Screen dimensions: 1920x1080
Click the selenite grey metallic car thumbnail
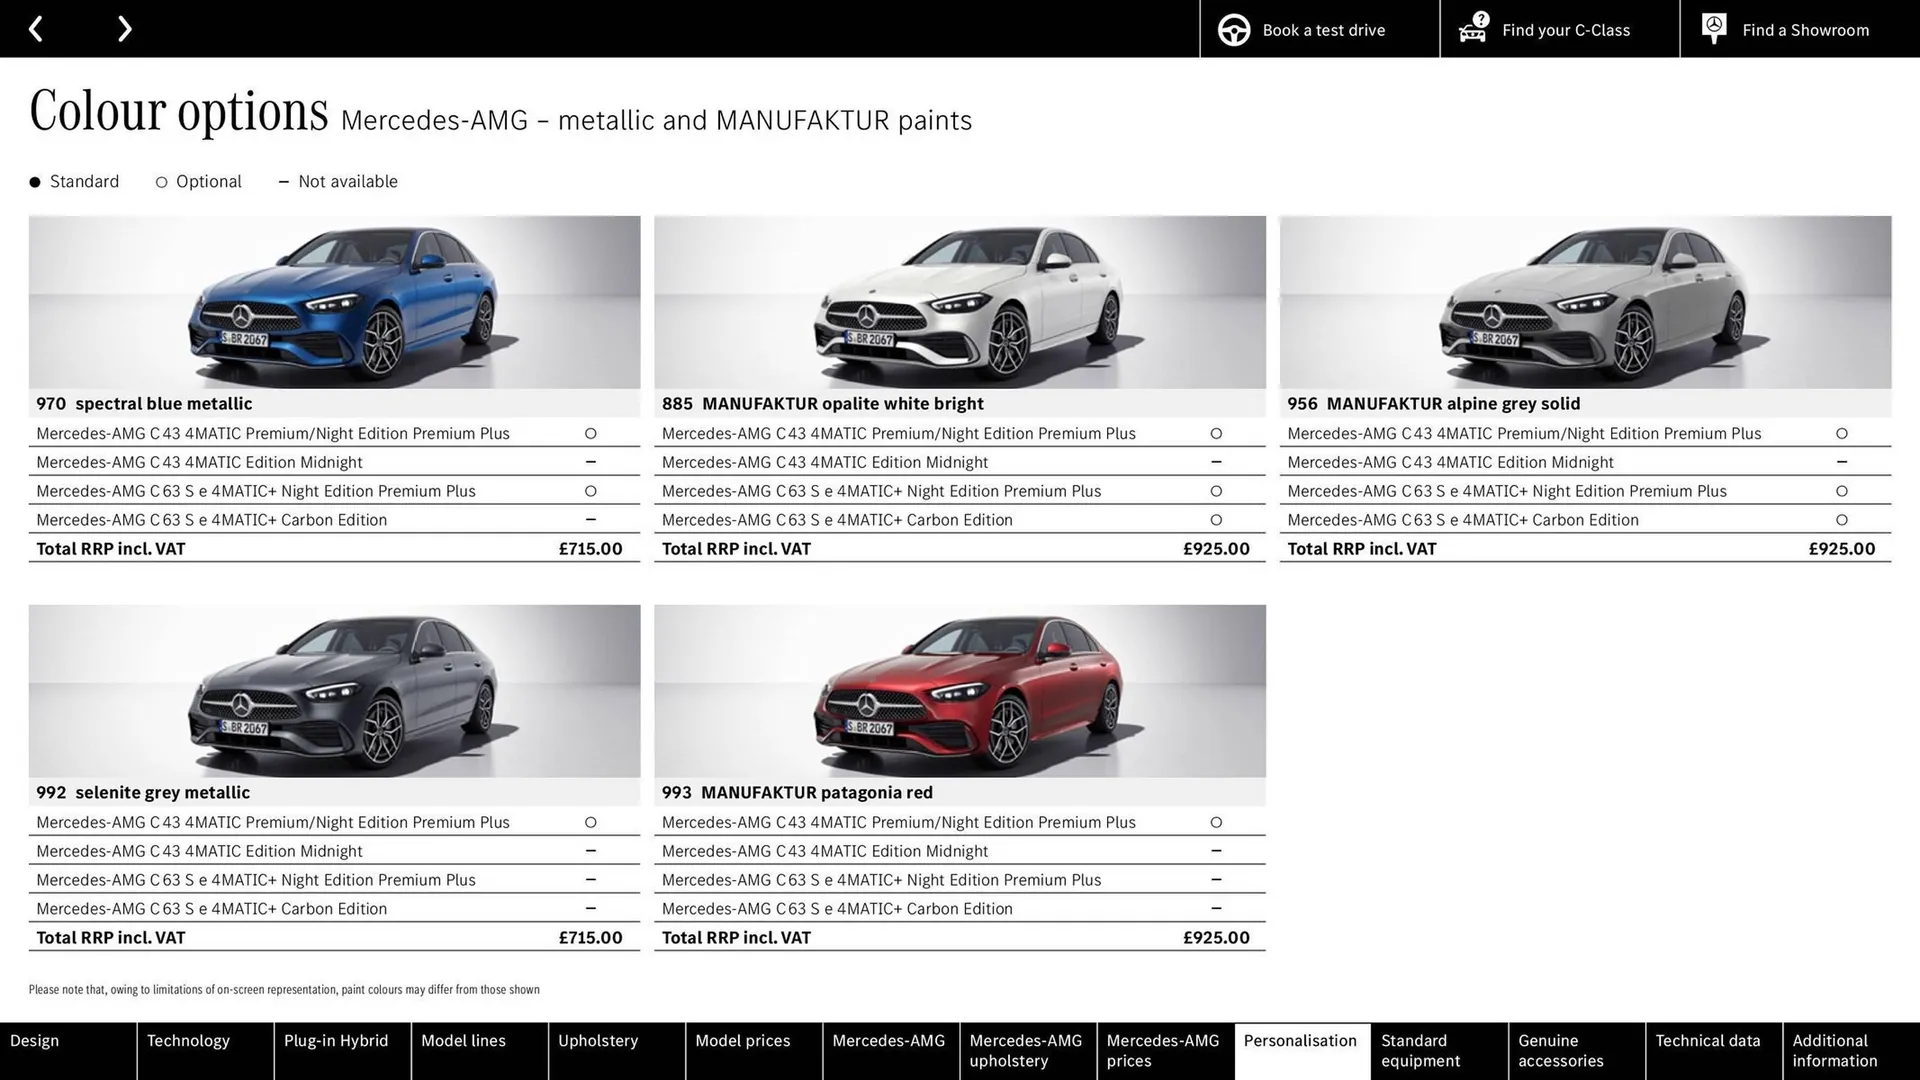[x=334, y=690]
